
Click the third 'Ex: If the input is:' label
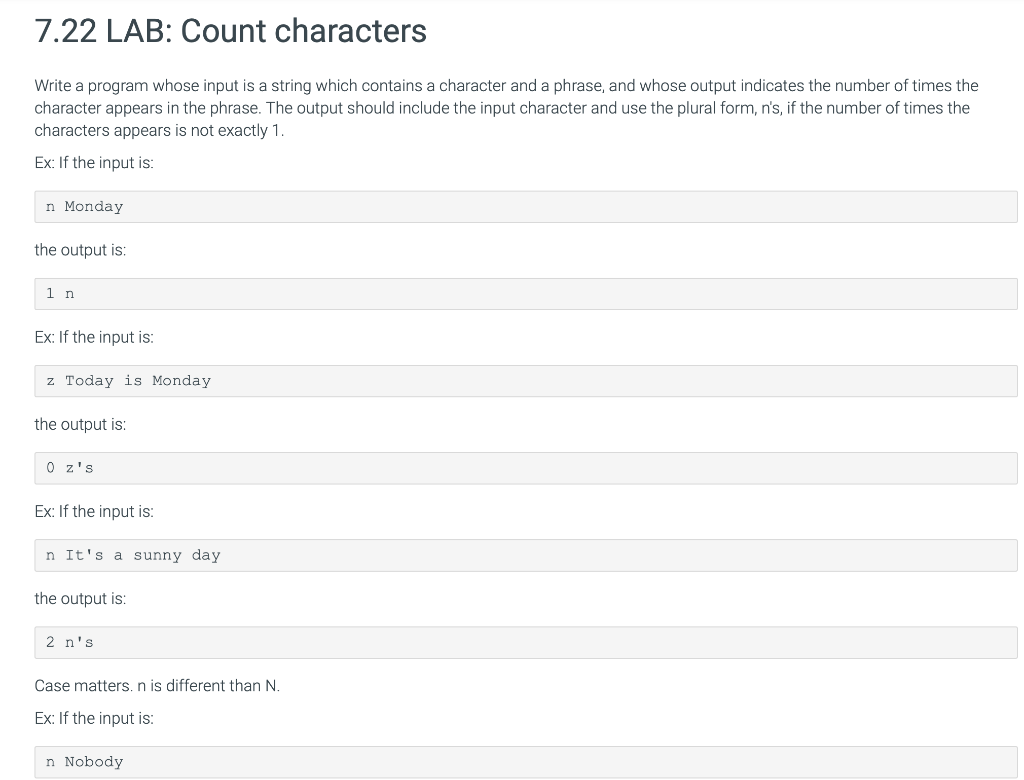94,512
